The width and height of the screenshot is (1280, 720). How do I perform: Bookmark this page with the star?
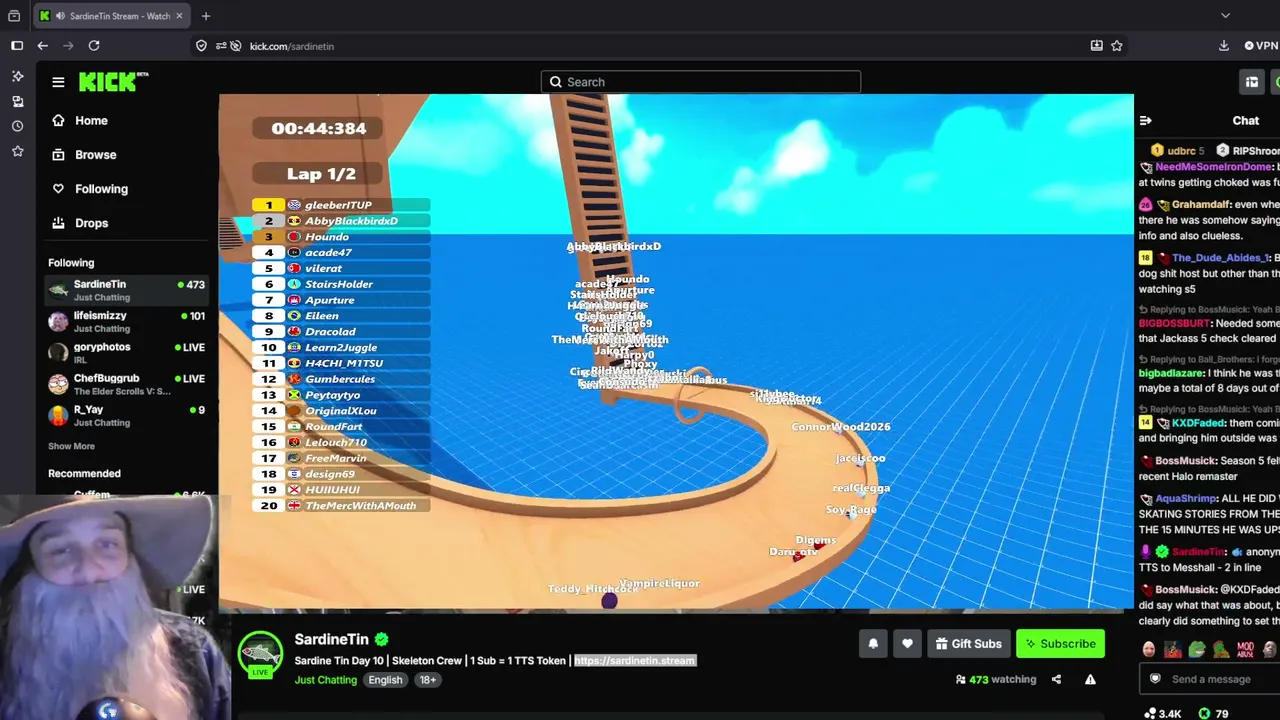point(1117,46)
